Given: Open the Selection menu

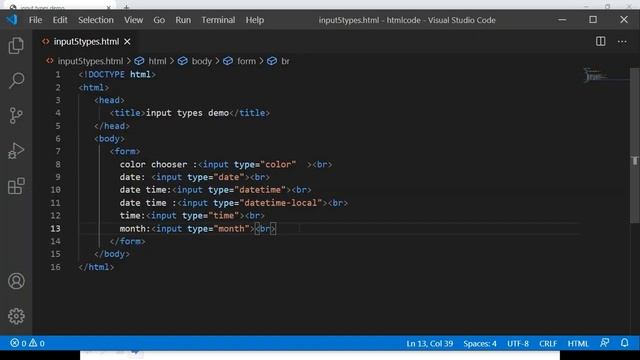Looking at the screenshot, I should [x=96, y=20].
